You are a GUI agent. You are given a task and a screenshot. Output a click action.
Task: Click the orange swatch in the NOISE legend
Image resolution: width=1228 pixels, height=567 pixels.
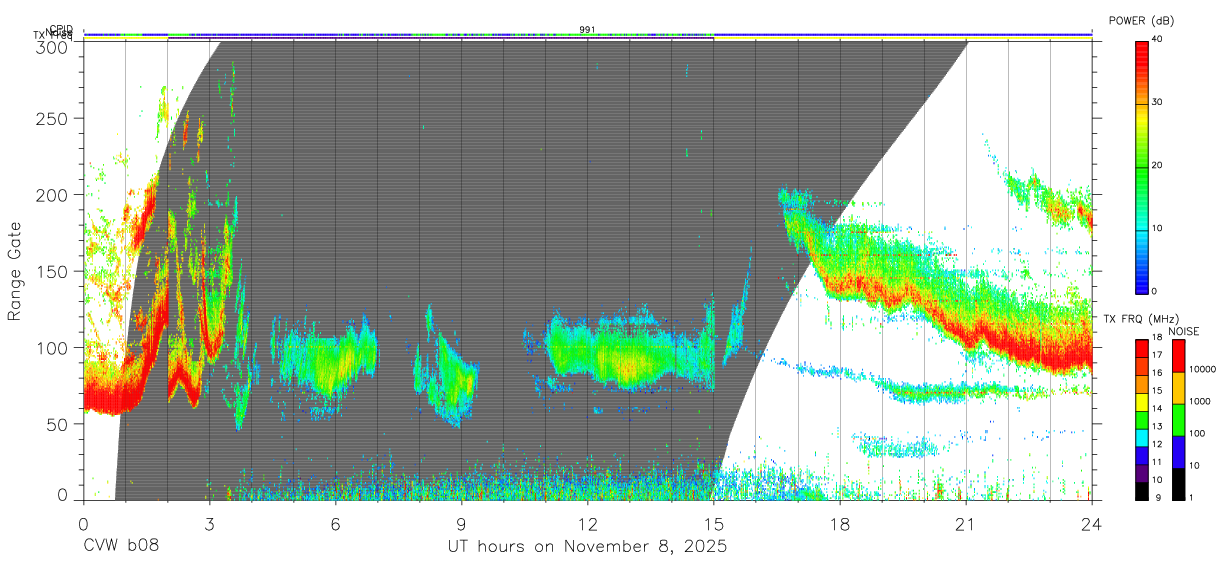(x=1177, y=388)
